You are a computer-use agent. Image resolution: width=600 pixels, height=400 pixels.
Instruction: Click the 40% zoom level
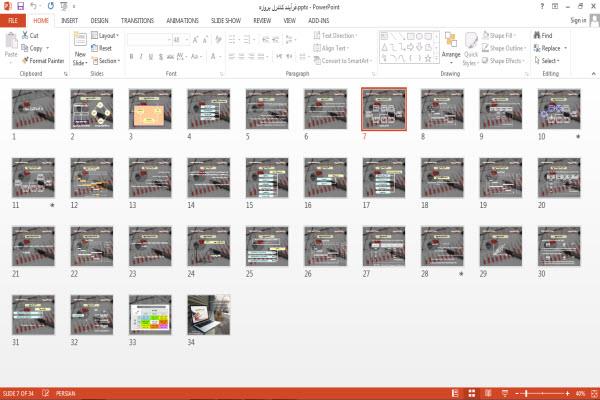(580, 393)
